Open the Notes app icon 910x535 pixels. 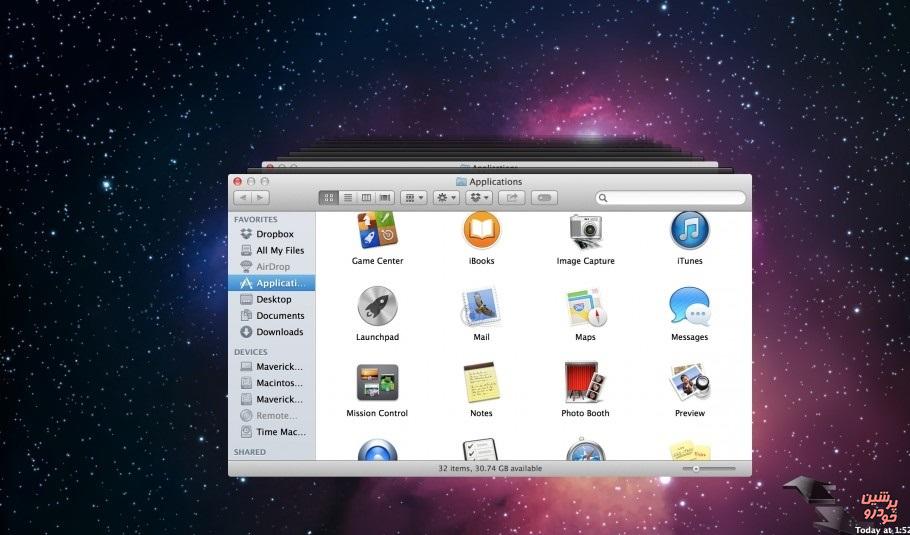click(x=481, y=383)
